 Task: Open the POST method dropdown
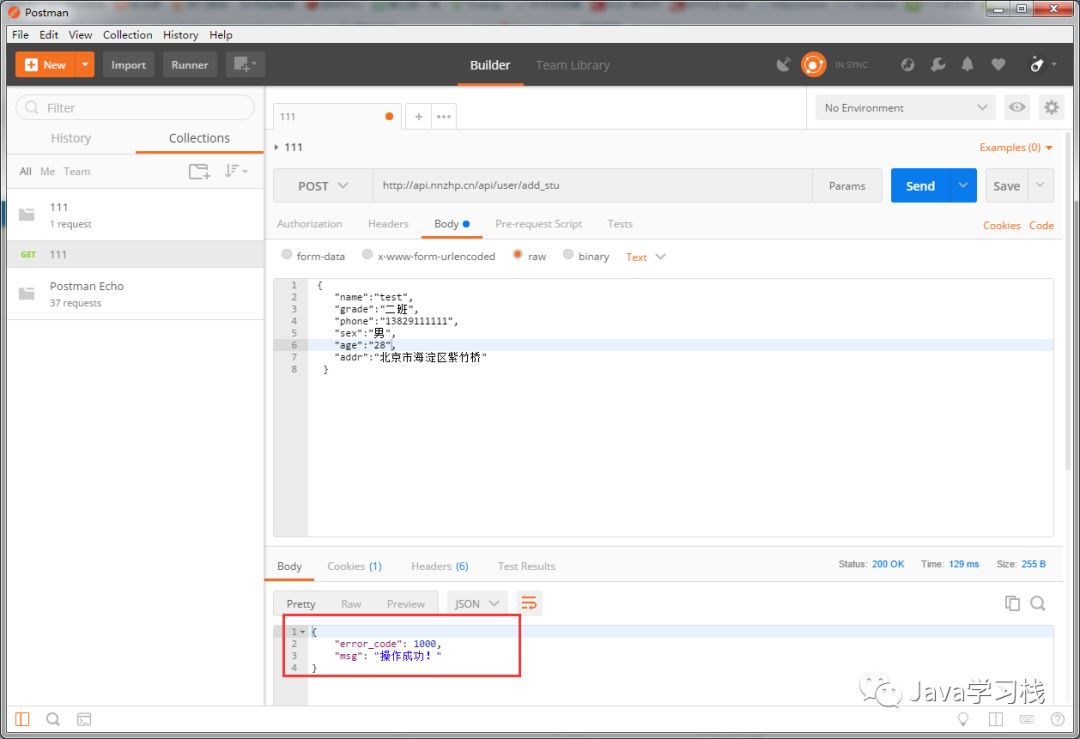point(323,186)
